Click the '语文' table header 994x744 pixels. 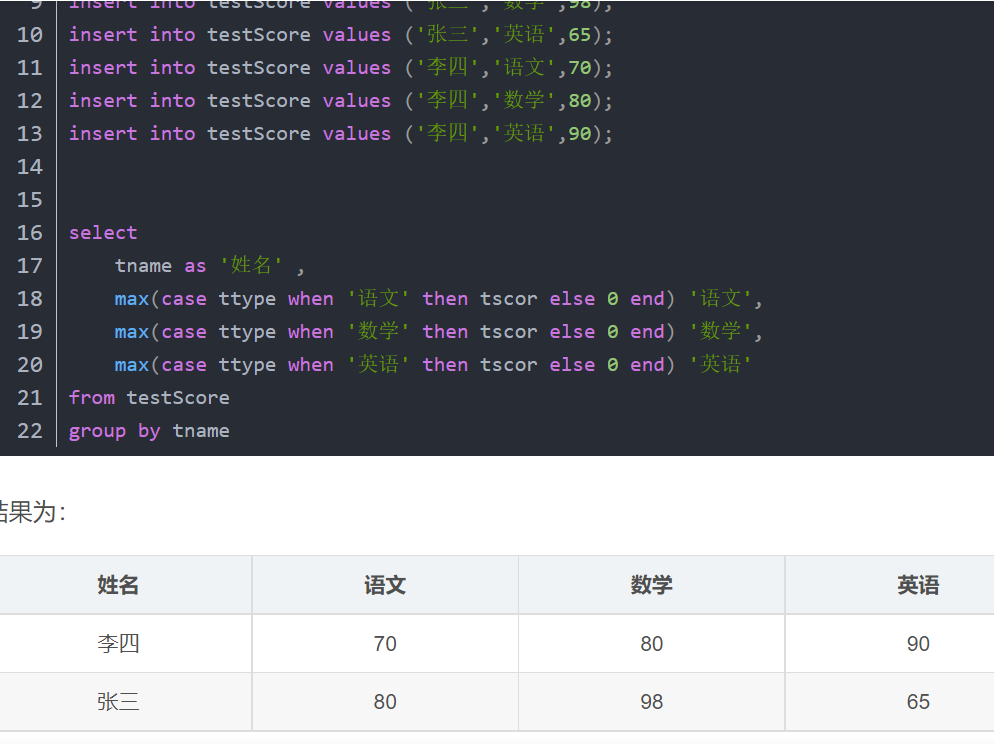click(385, 585)
